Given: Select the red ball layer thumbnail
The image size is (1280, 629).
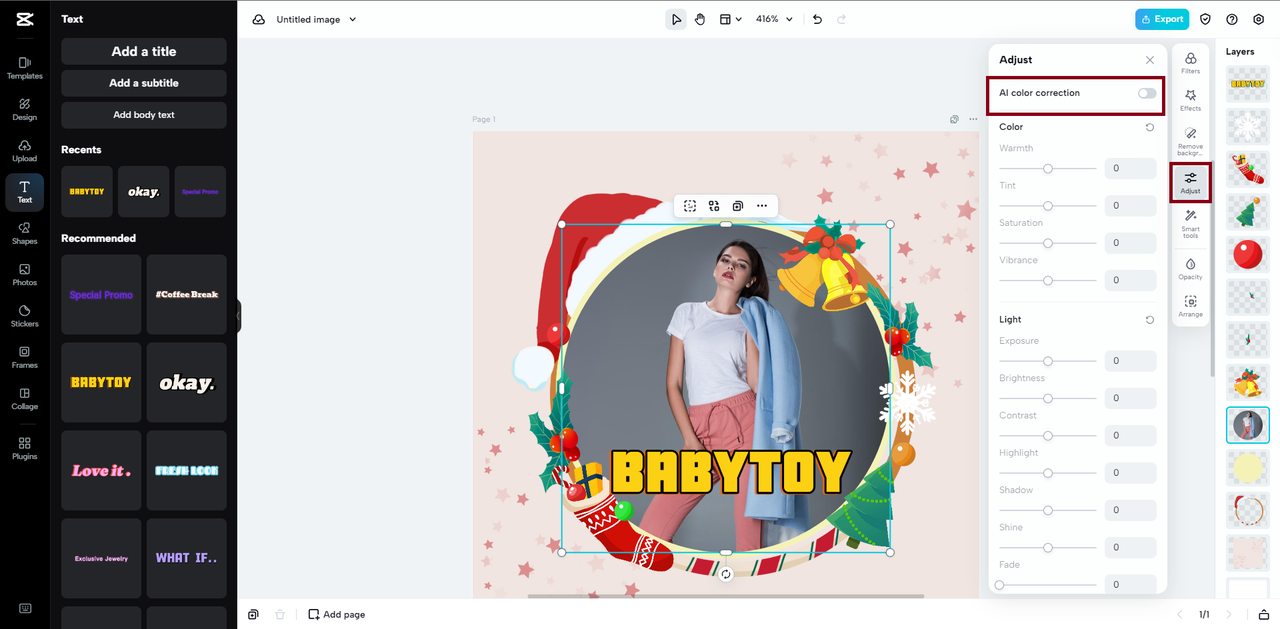Looking at the screenshot, I should [x=1247, y=254].
